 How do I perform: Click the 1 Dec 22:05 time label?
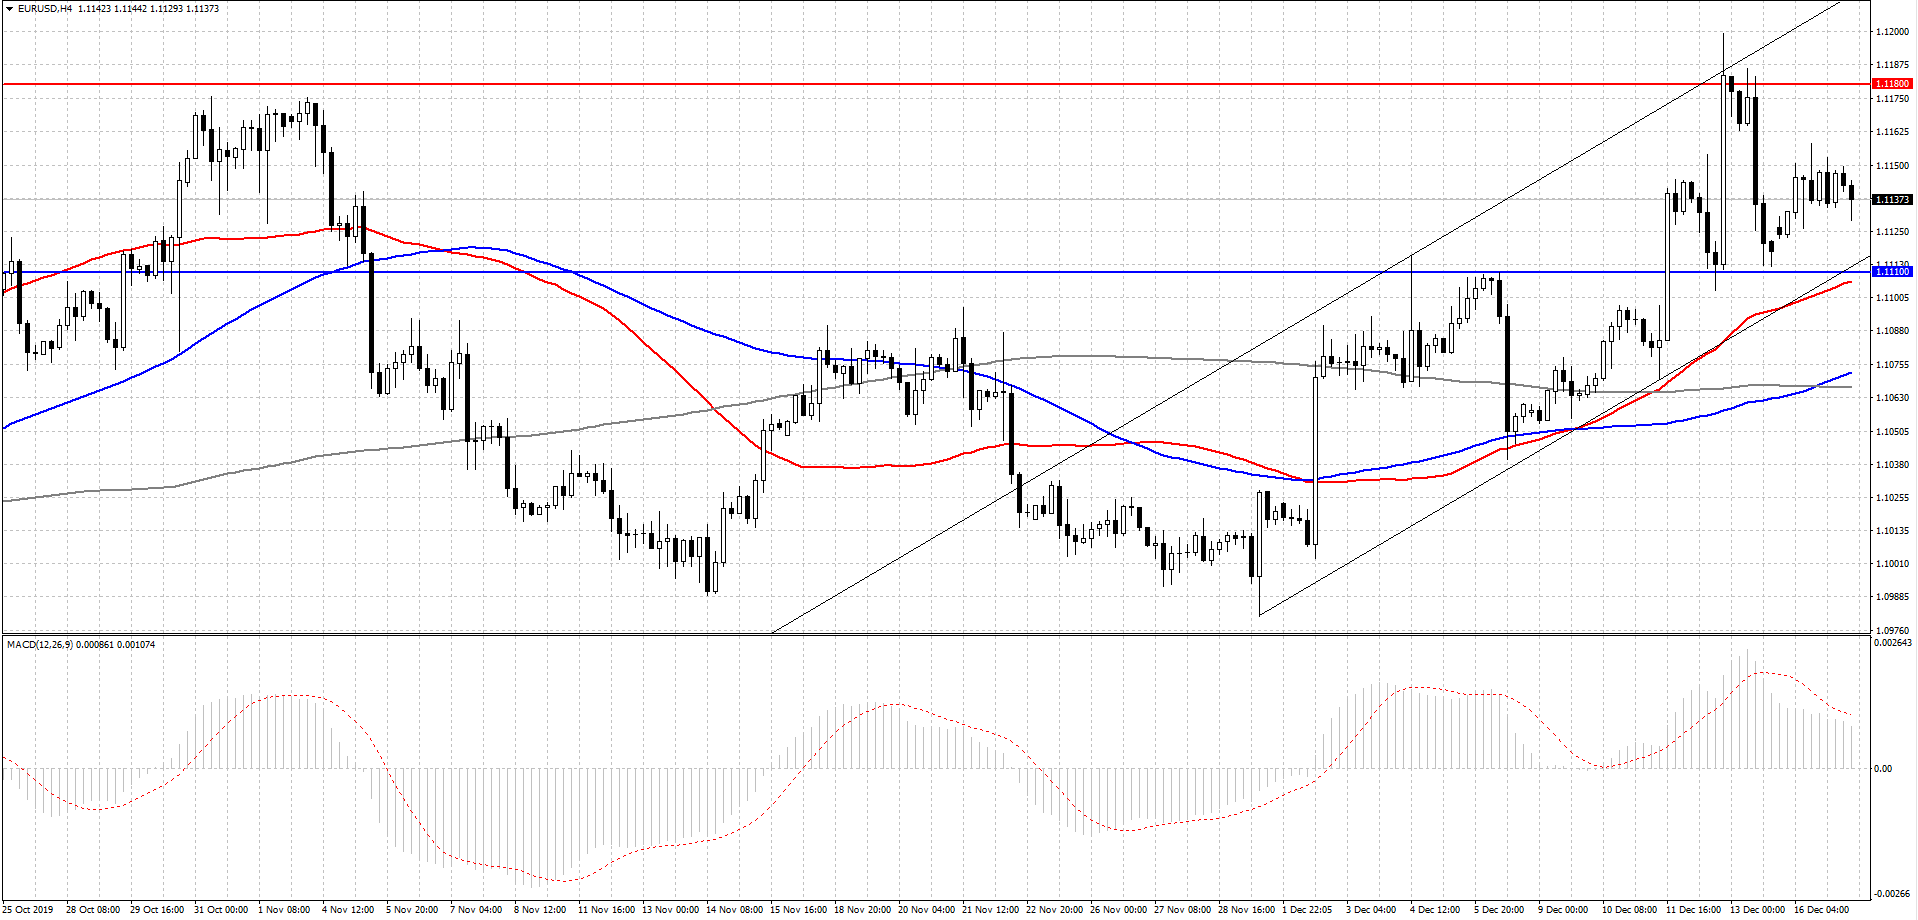pyautogui.click(x=1308, y=910)
